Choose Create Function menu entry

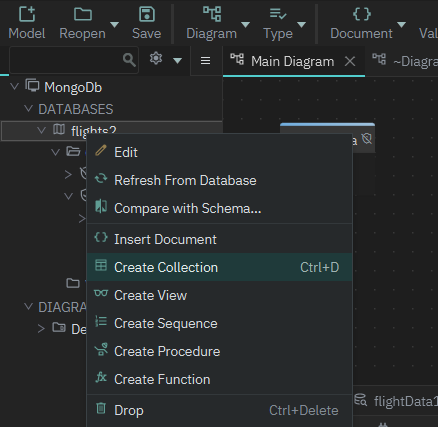click(x=219, y=379)
